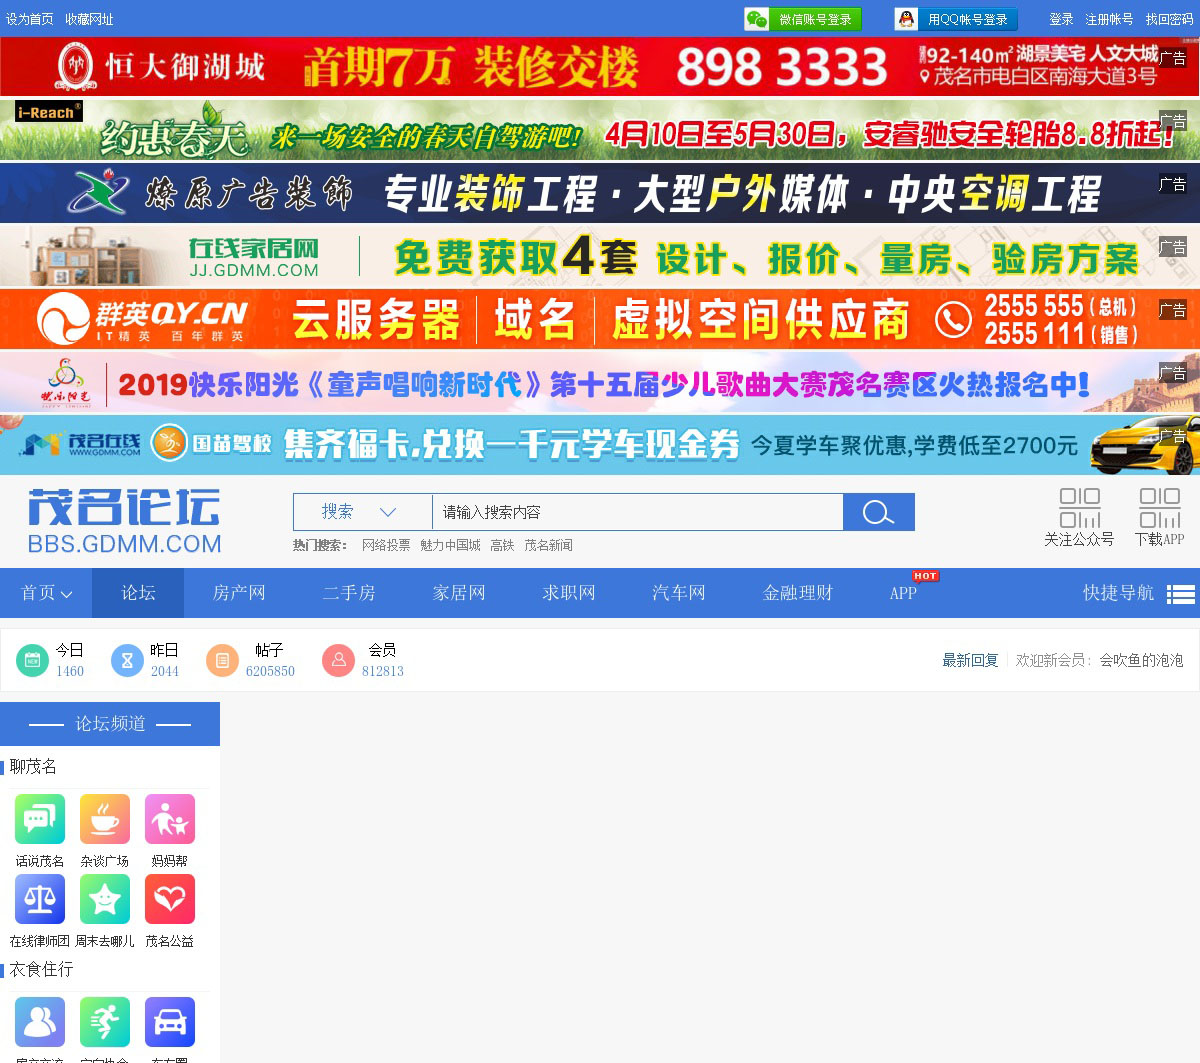Image resolution: width=1200 pixels, height=1063 pixels.
Task: Open the 在线家居网 JJ.GDMM.COM banner
Action: tap(600, 256)
